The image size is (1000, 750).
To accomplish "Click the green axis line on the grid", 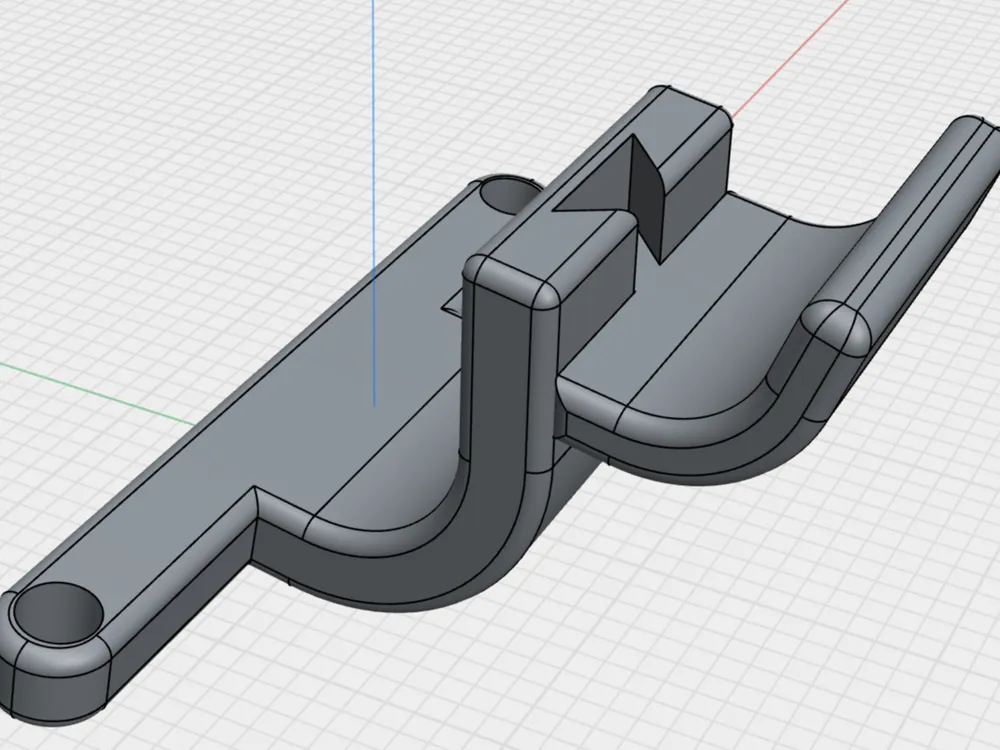I will [97, 393].
